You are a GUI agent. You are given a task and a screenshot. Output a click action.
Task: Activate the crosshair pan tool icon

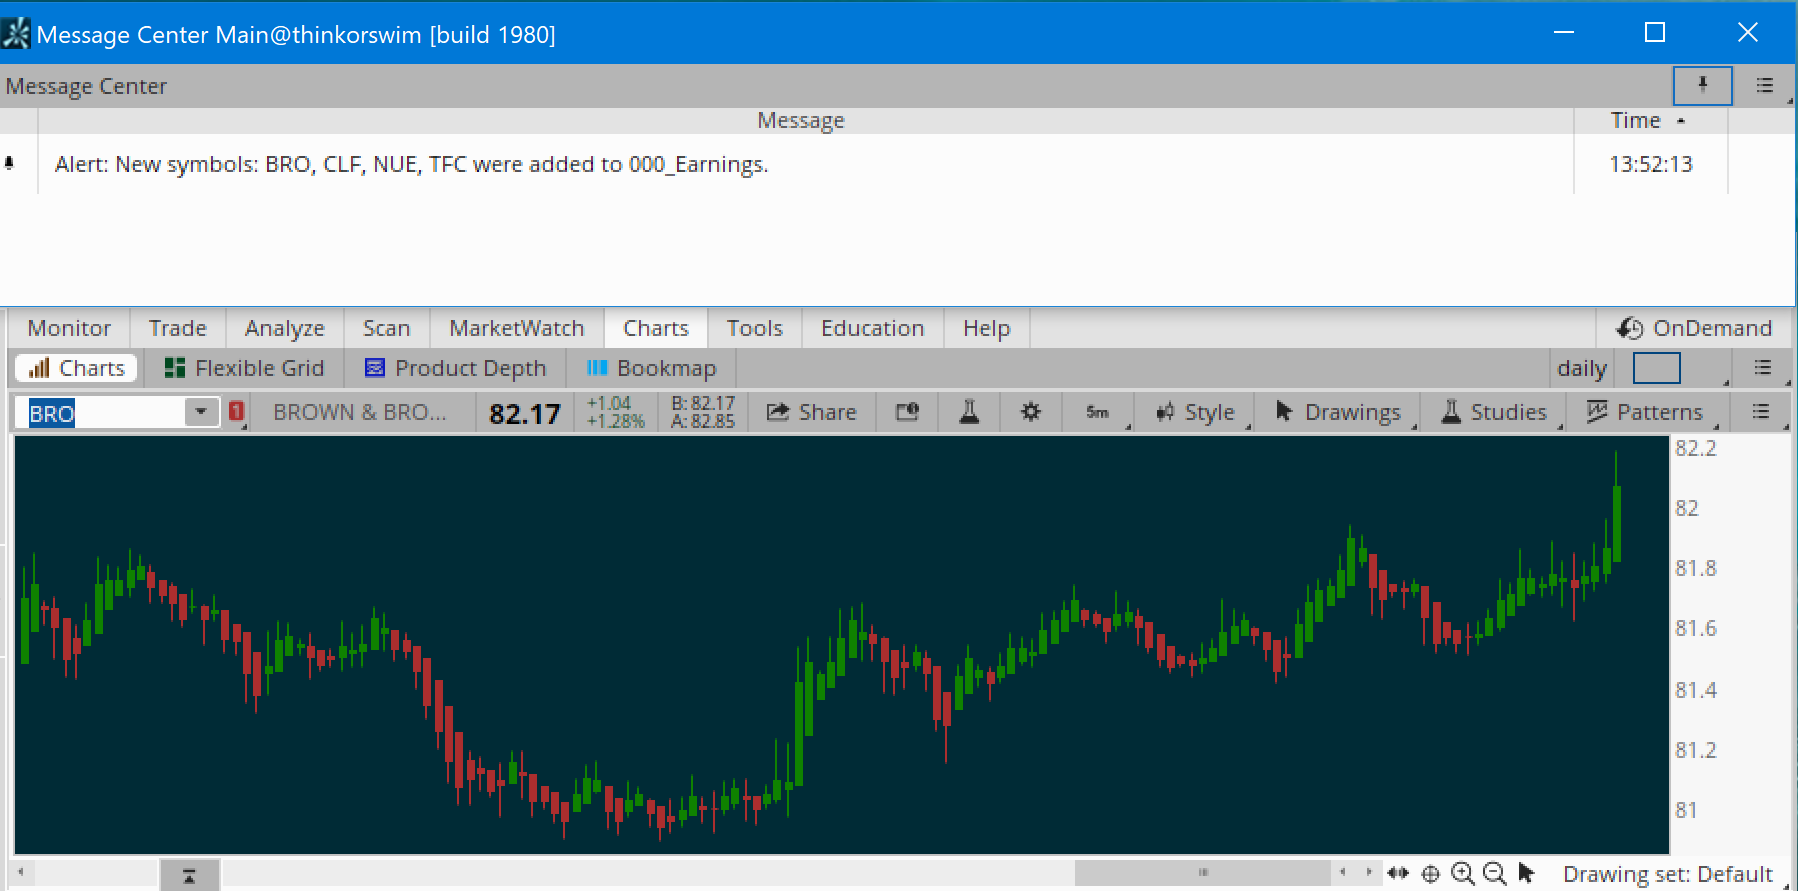(1431, 875)
